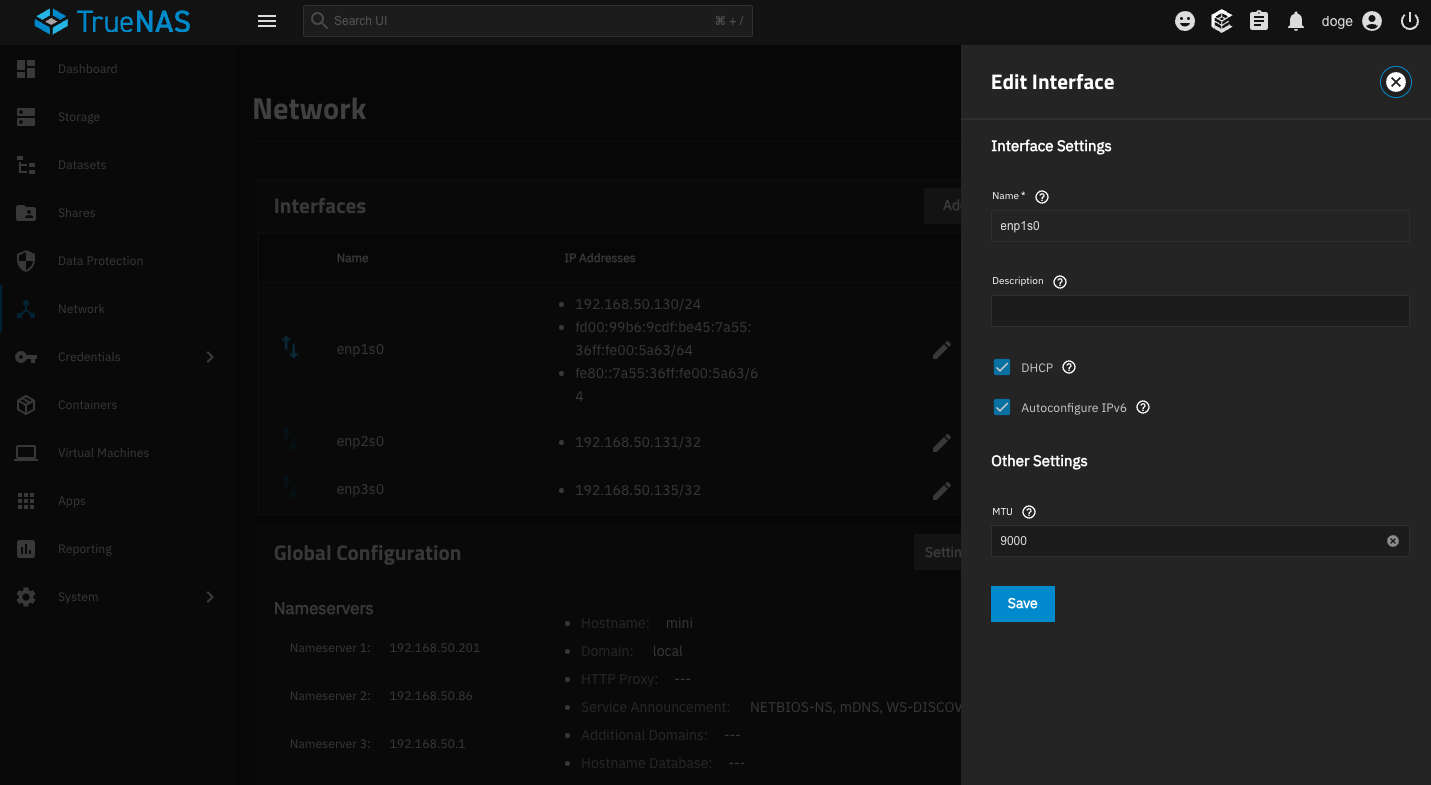The width and height of the screenshot is (1431, 785).
Task: Clear the MTU field with X icon
Action: point(1392,541)
